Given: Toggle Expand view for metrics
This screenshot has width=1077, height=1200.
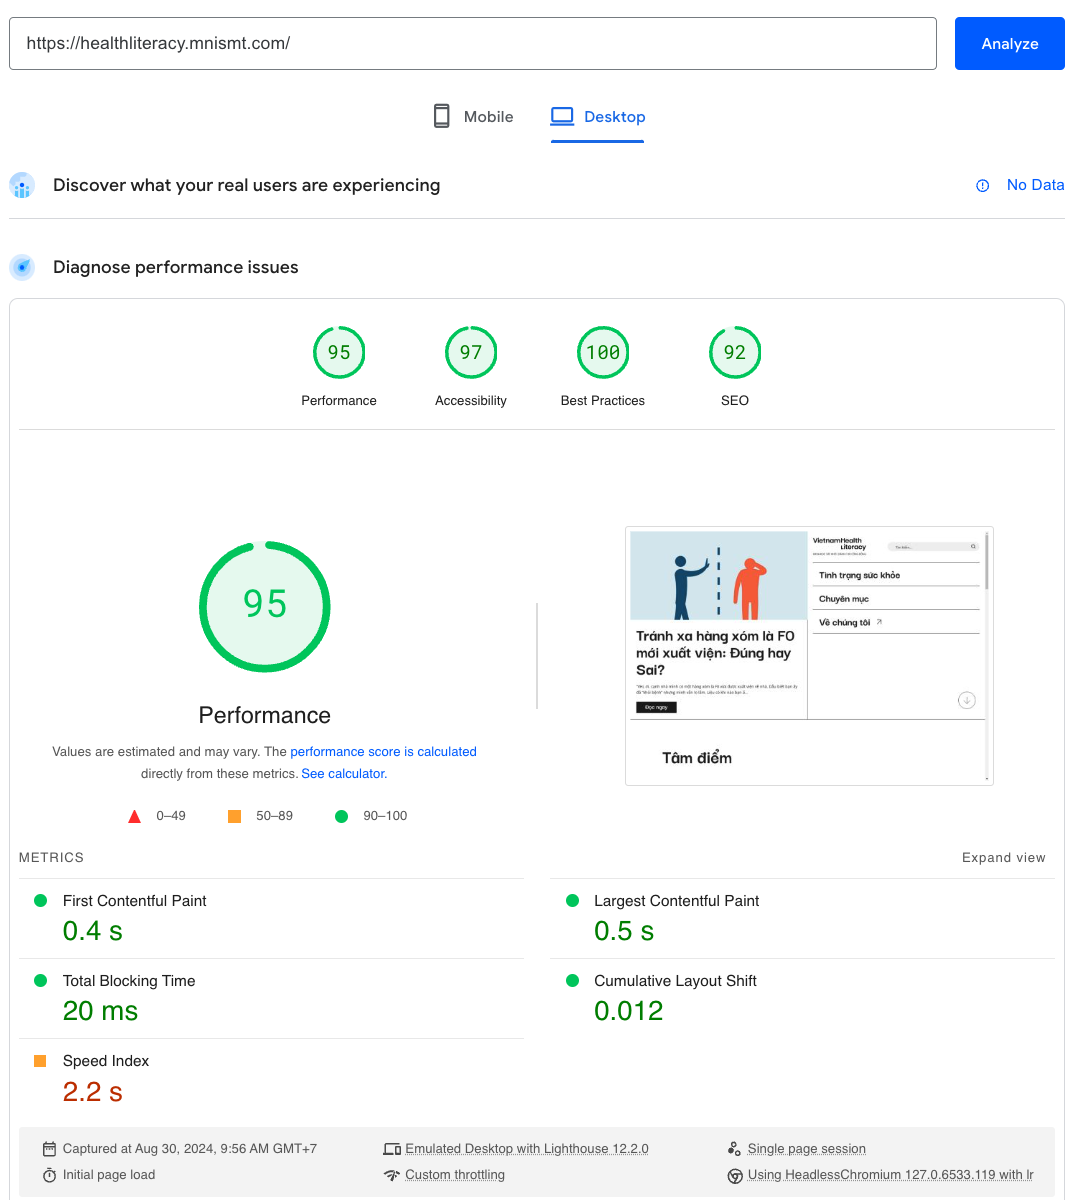Looking at the screenshot, I should [1003, 858].
